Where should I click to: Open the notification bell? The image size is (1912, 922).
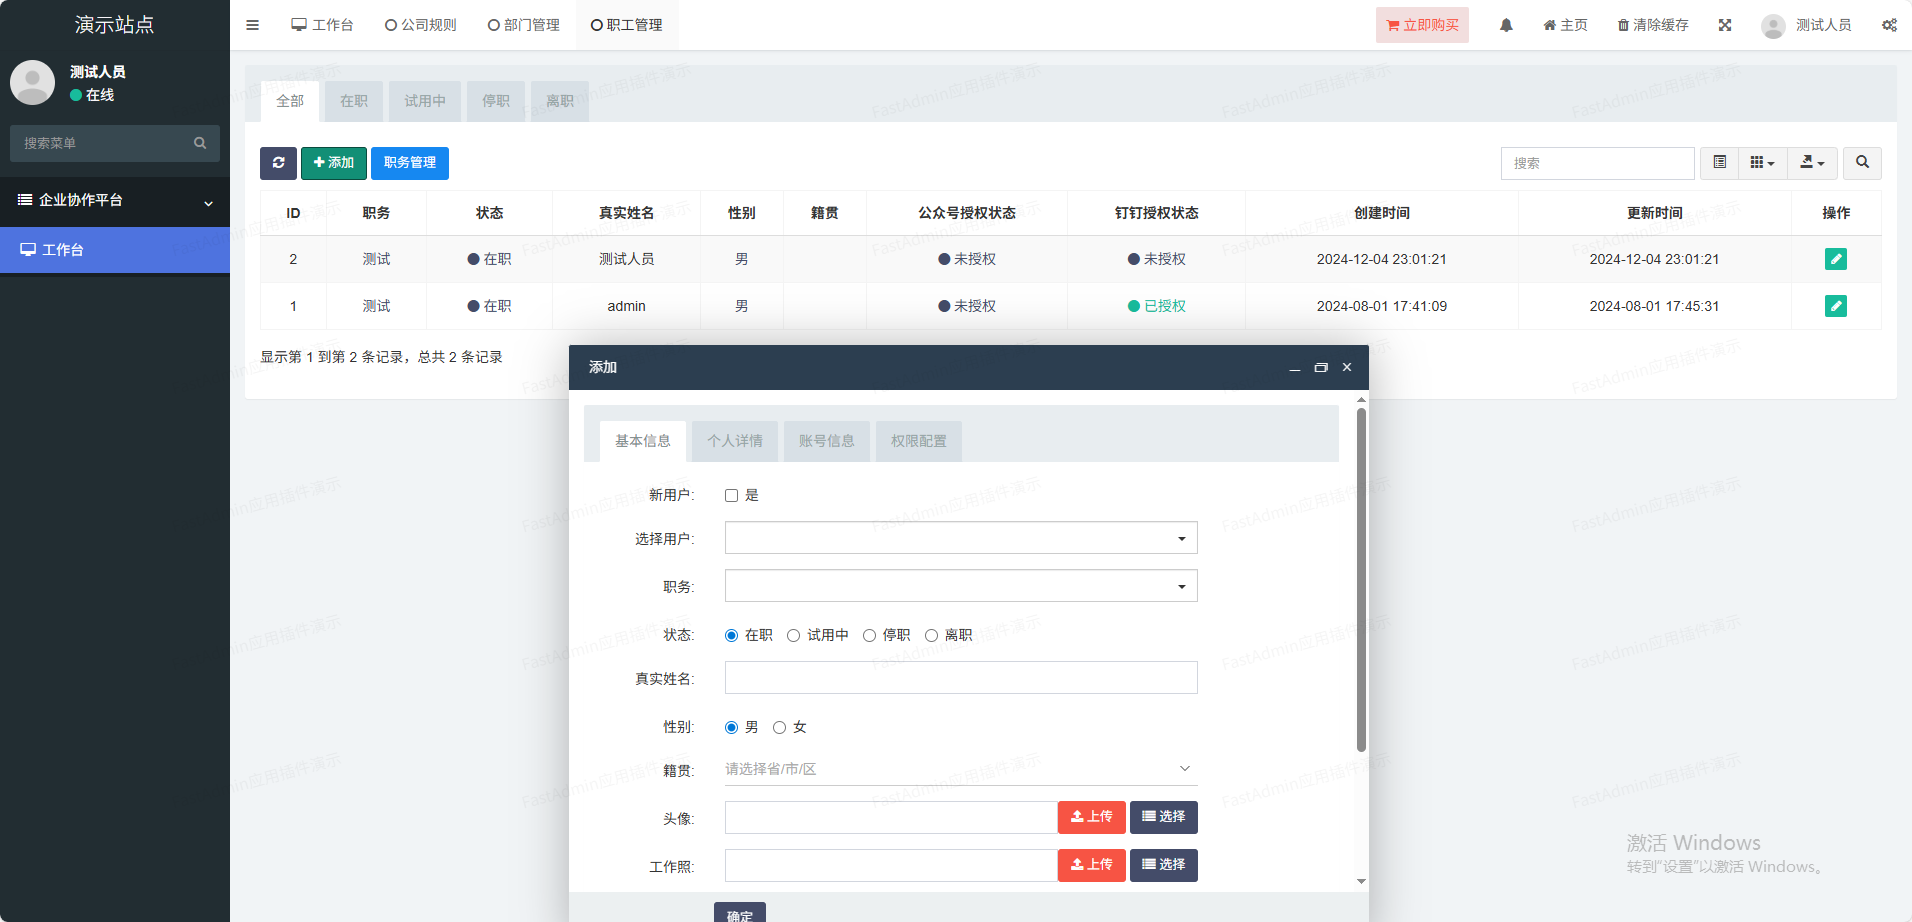[1506, 25]
